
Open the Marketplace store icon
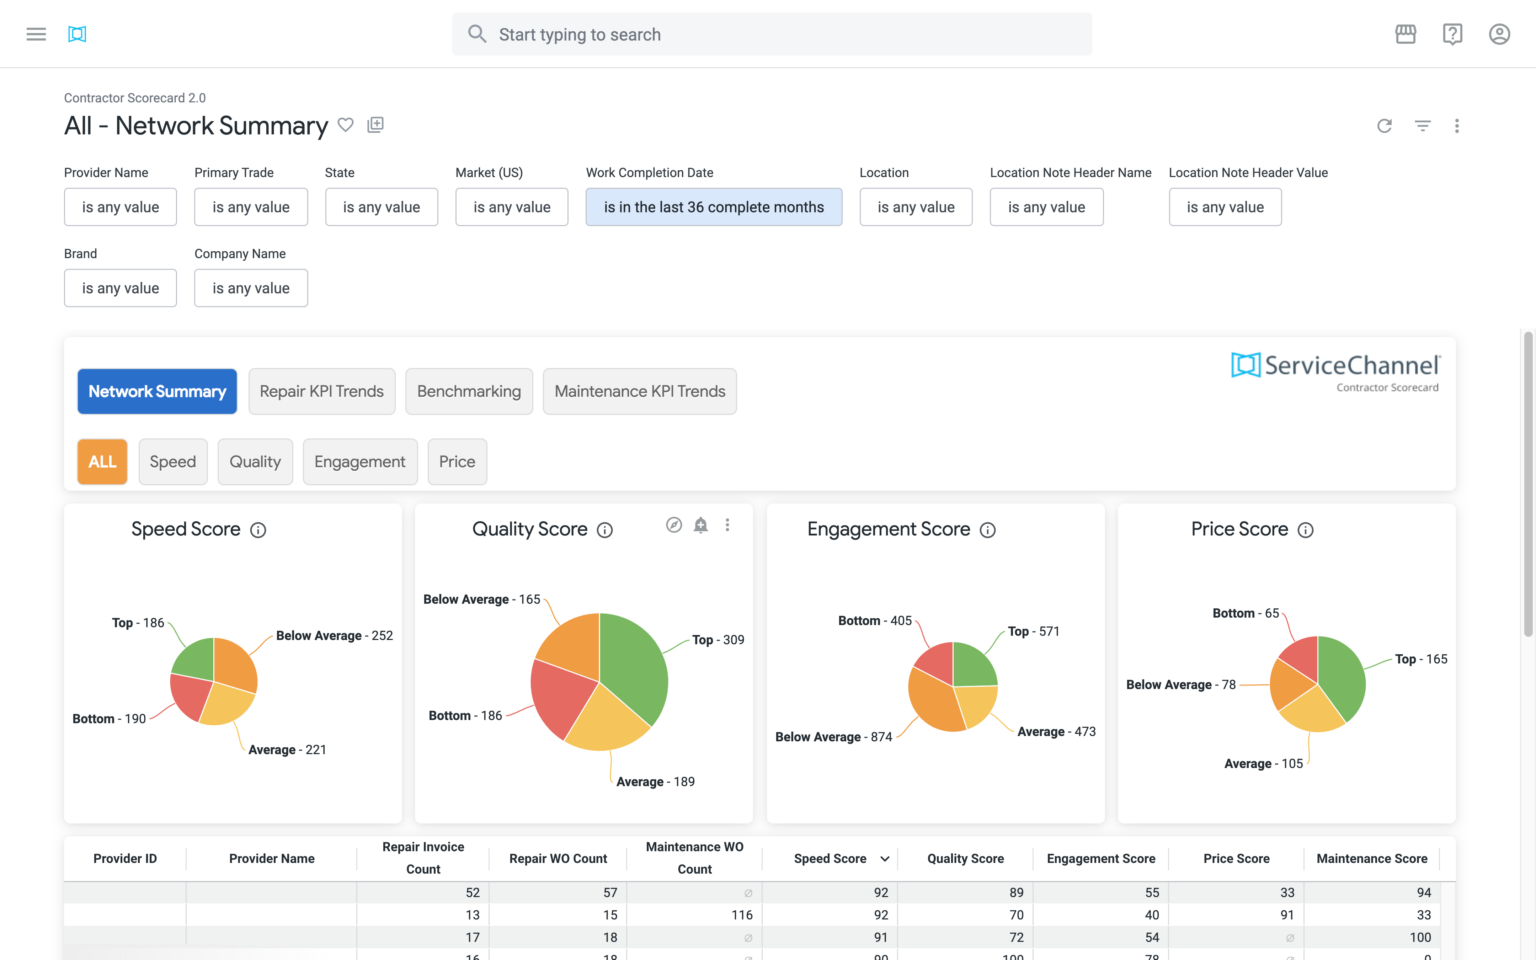pyautogui.click(x=1405, y=33)
